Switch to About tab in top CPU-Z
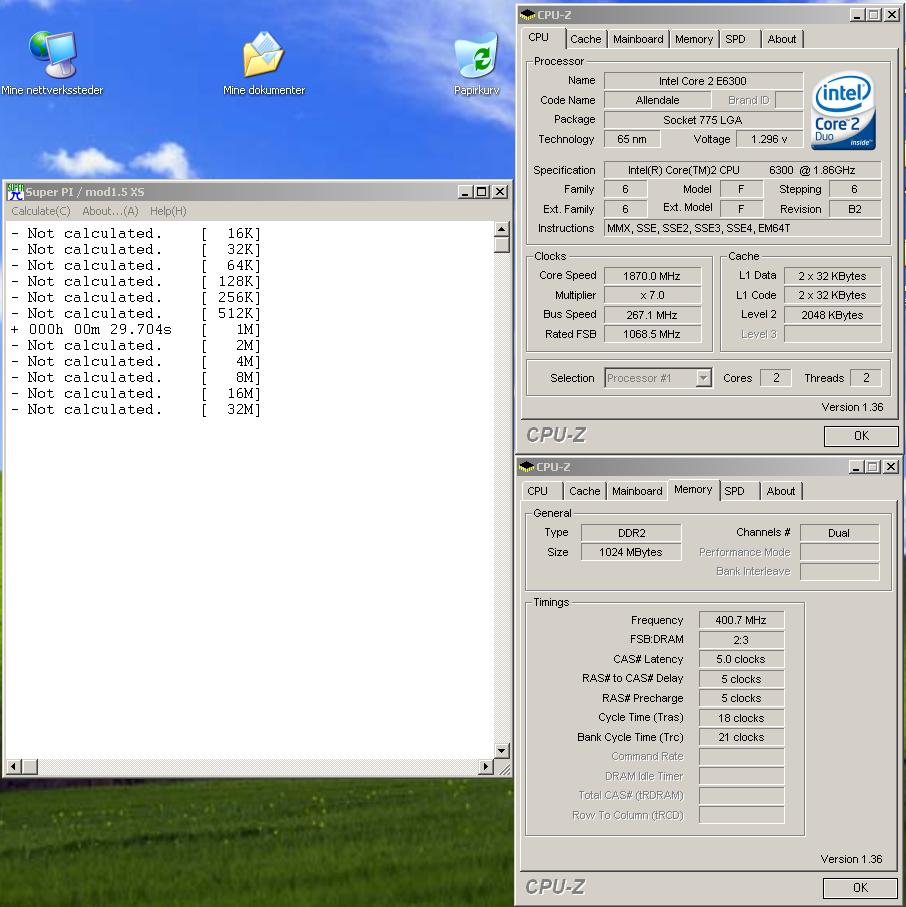The height and width of the screenshot is (907, 906). (782, 39)
